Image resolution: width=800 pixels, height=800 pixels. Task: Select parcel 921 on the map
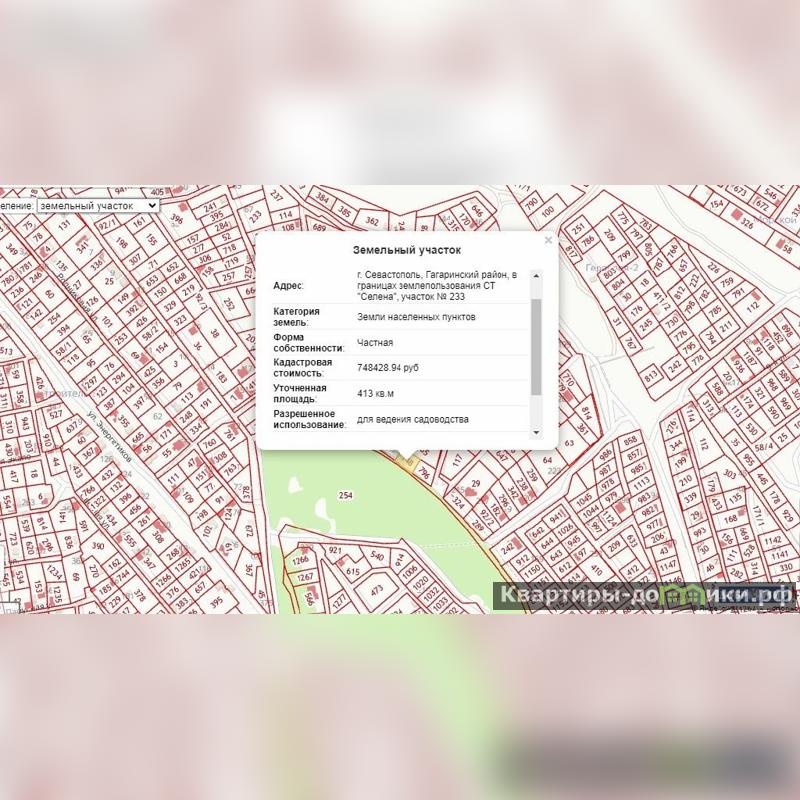336,552
